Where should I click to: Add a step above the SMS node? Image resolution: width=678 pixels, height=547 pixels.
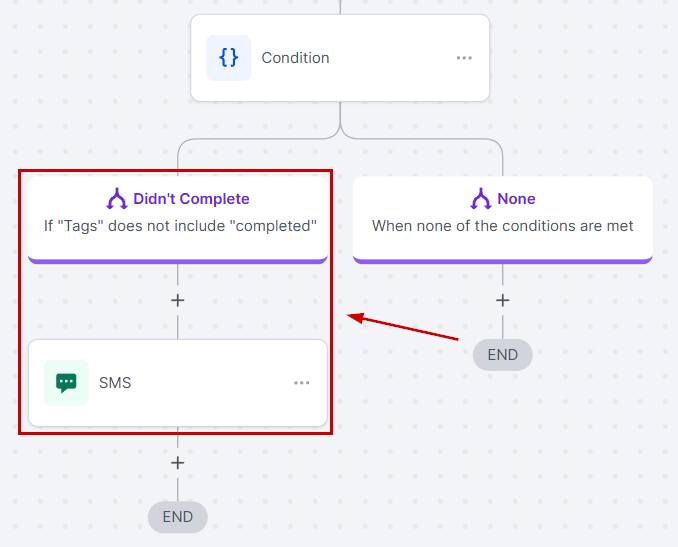(178, 300)
